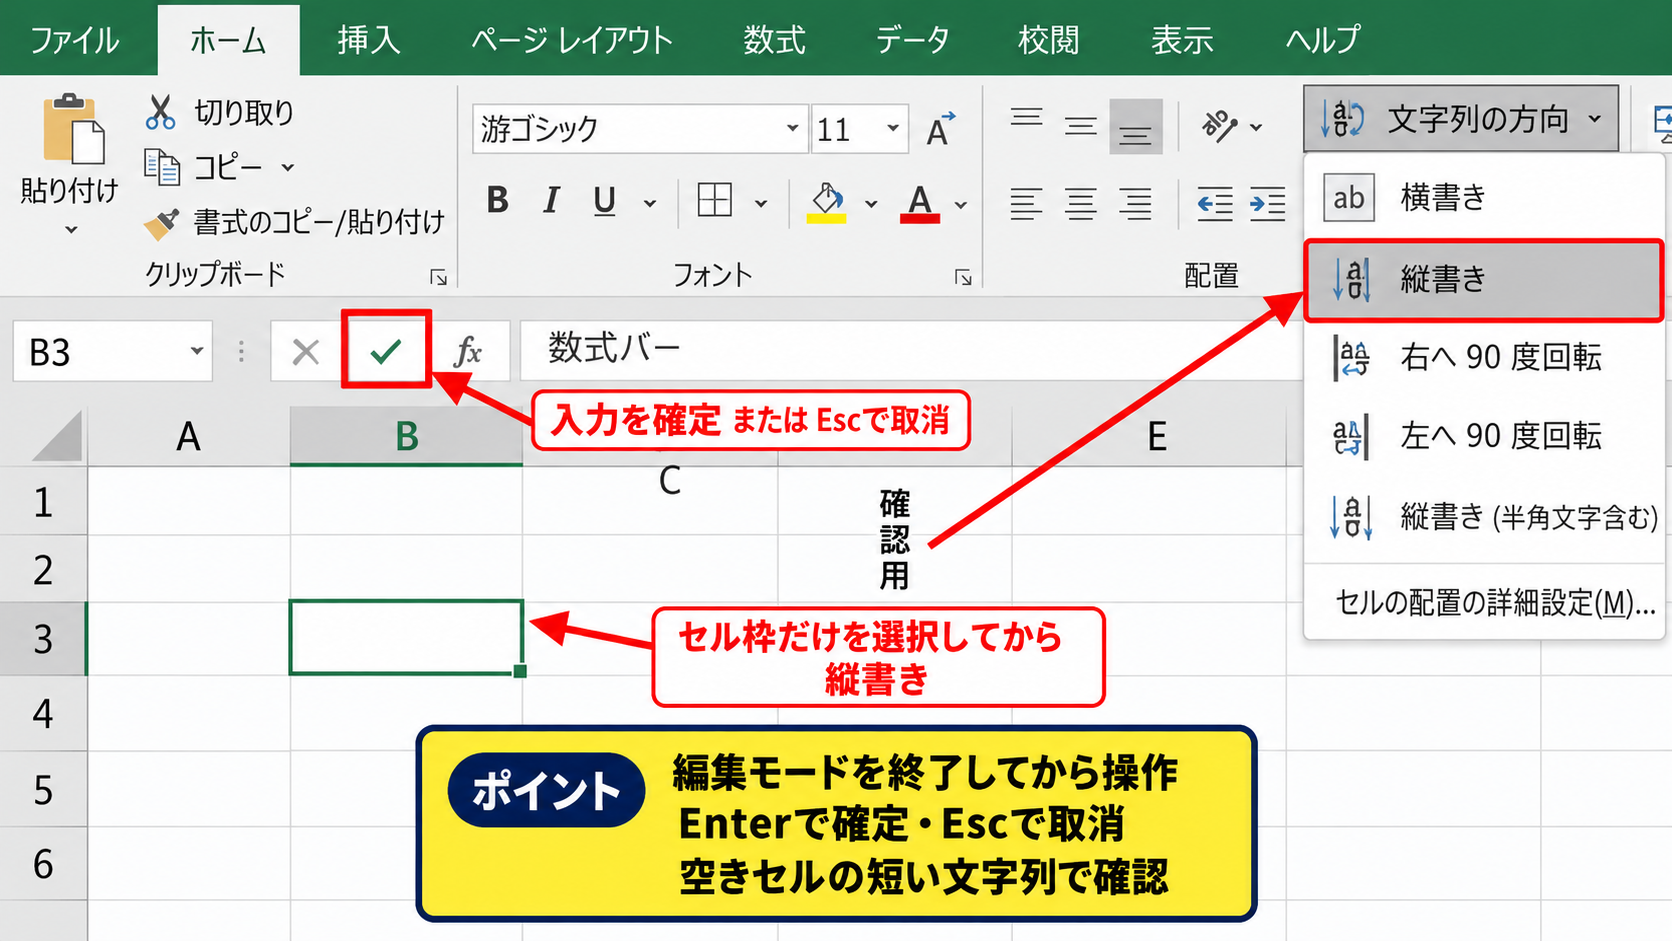Decrease the indent
Screen dimensions: 1672x941
[x=1214, y=205]
